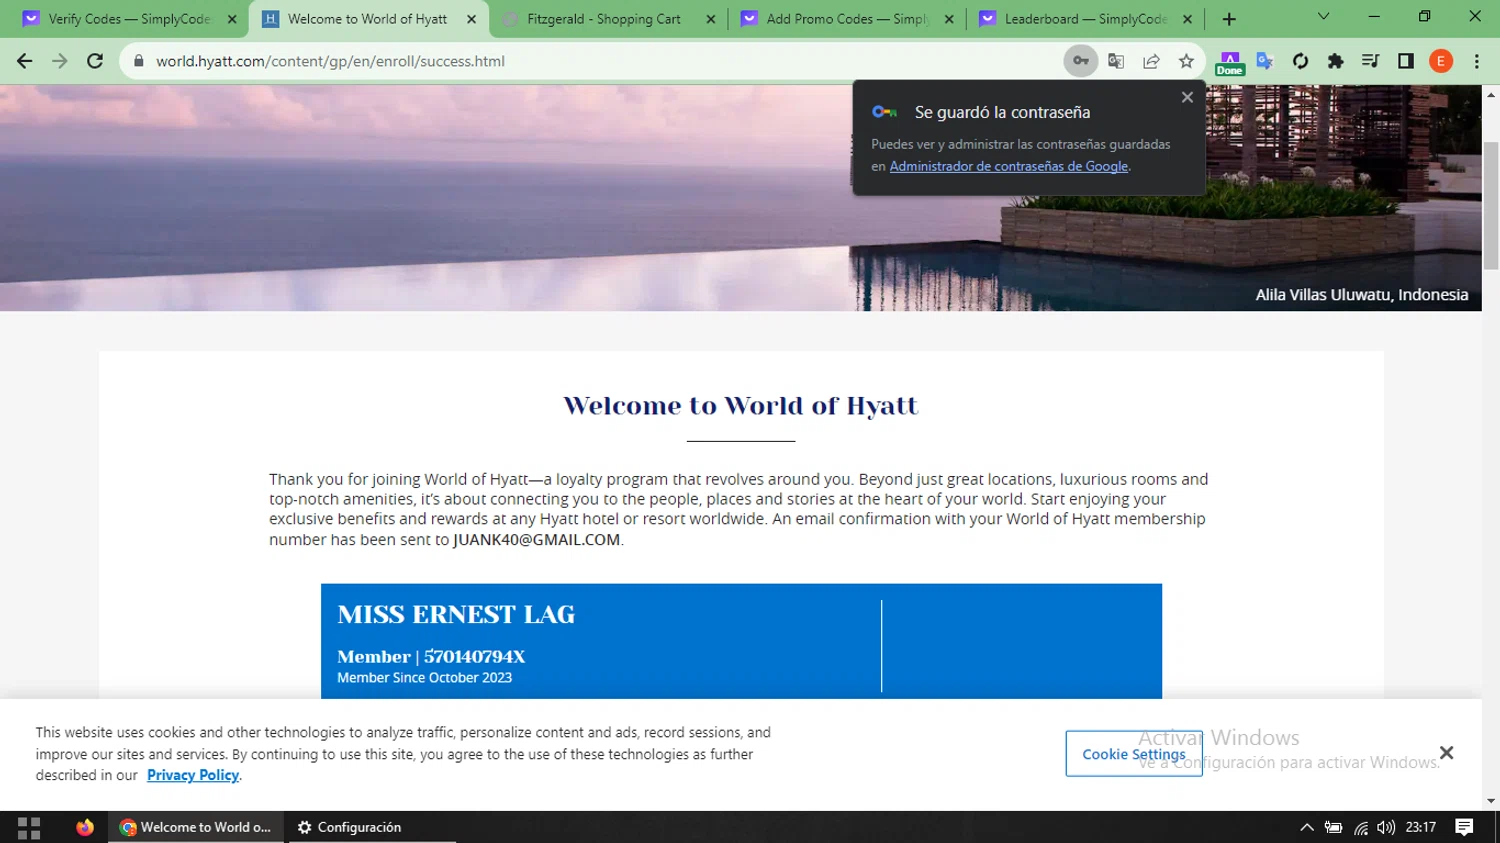Close the Add Promo Codes tab

click(x=949, y=19)
